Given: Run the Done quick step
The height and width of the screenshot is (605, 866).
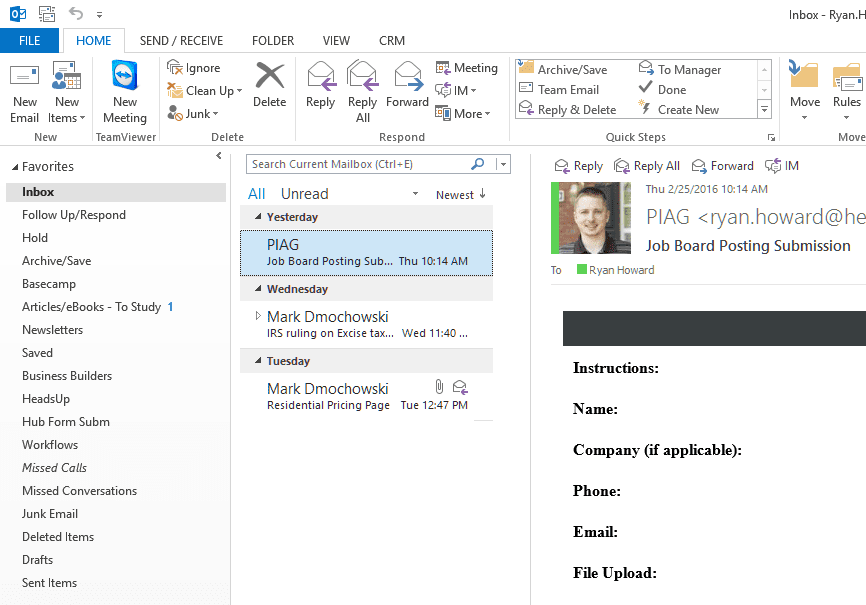Looking at the screenshot, I should tap(662, 90).
